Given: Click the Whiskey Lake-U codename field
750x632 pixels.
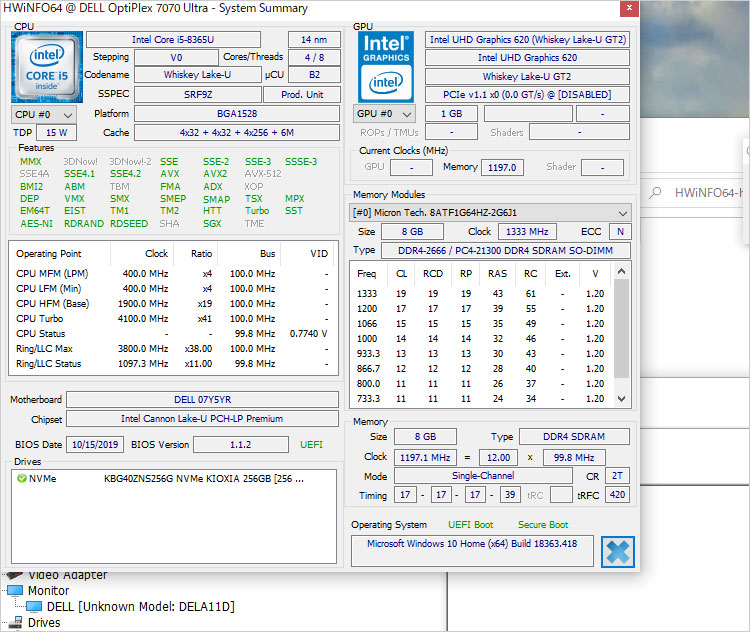Looking at the screenshot, I should click(197, 75).
